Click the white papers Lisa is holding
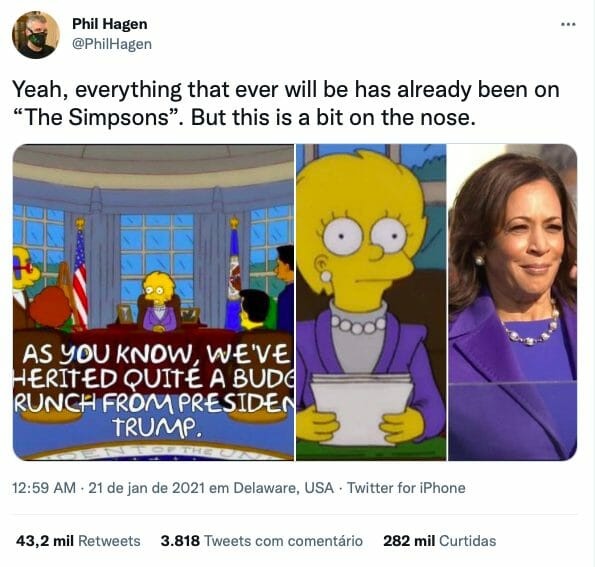Screen dimensions: 595x567 tap(361, 407)
